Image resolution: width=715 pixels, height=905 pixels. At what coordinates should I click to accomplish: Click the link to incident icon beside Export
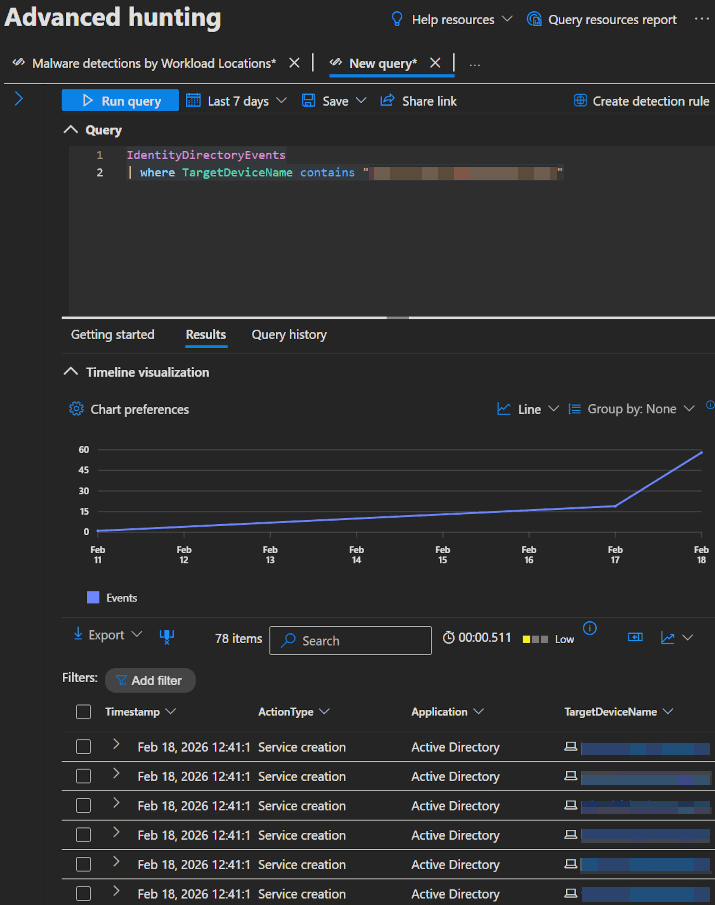[167, 636]
